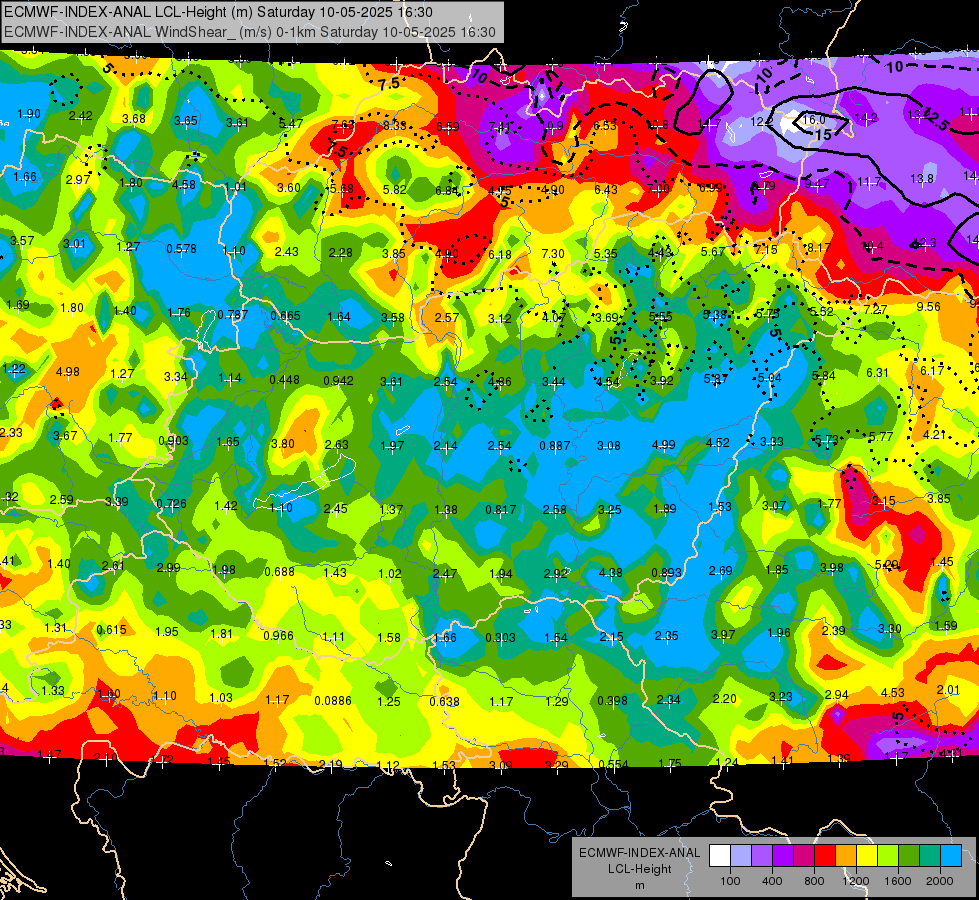979x900 pixels.
Task: Click the wind shear value 0.638
Action: pos(444,701)
